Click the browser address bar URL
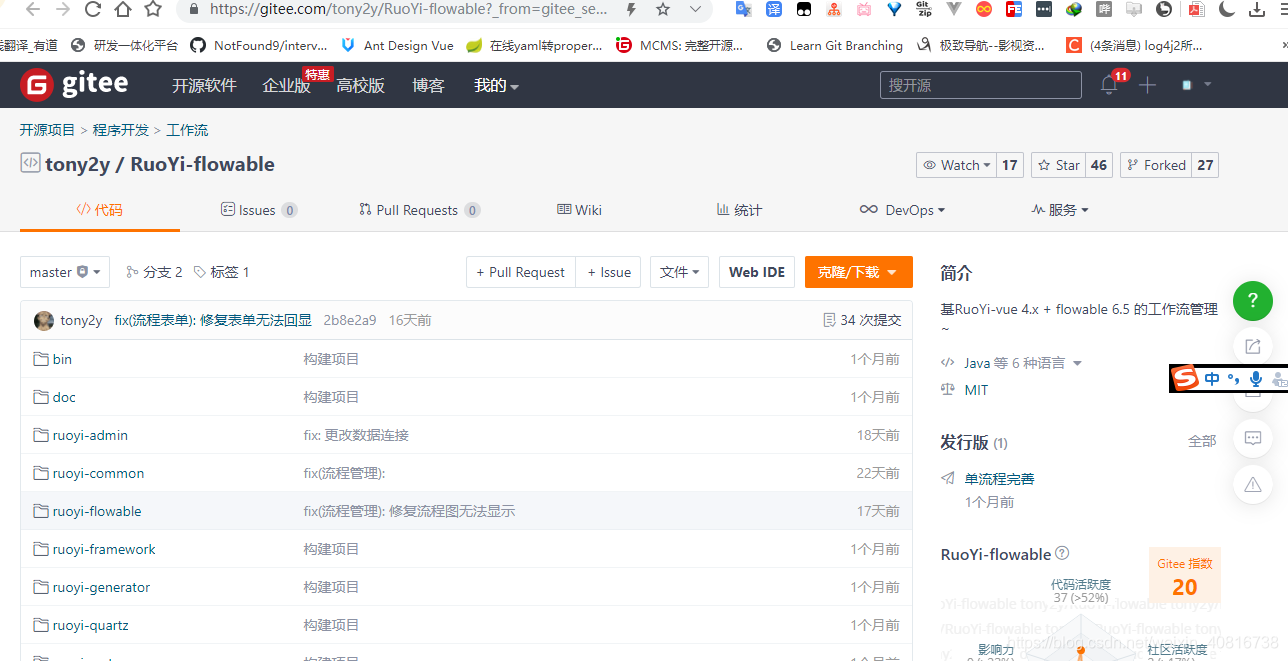 click(408, 10)
